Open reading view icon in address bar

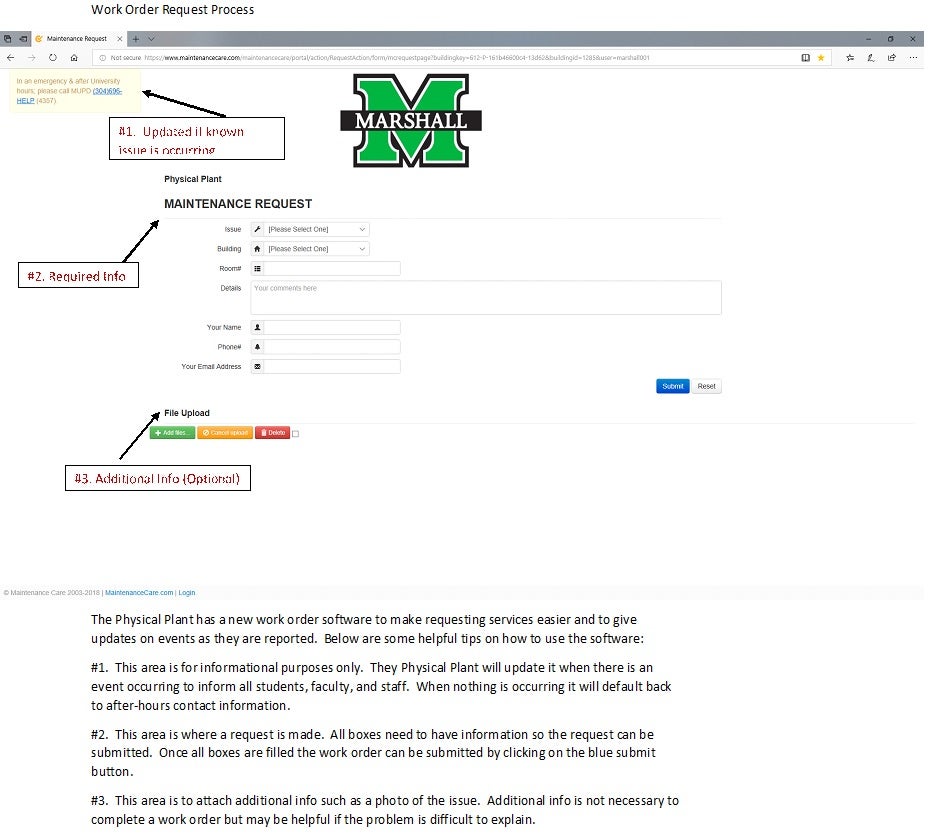point(805,58)
